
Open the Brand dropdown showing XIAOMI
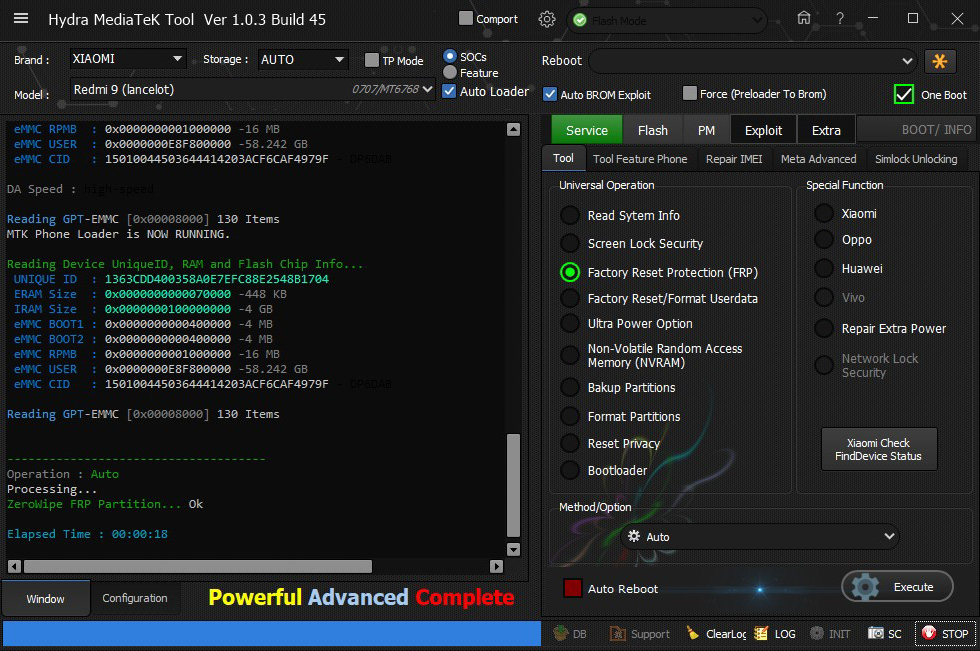pos(128,59)
